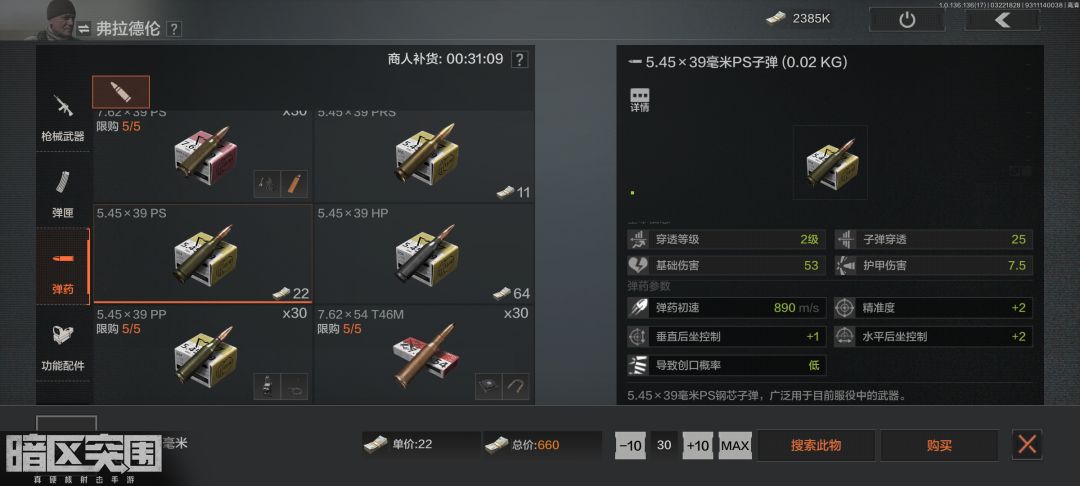This screenshot has height=486, width=1080.
Task: Increase quantity with the +10 button
Action: (x=698, y=445)
